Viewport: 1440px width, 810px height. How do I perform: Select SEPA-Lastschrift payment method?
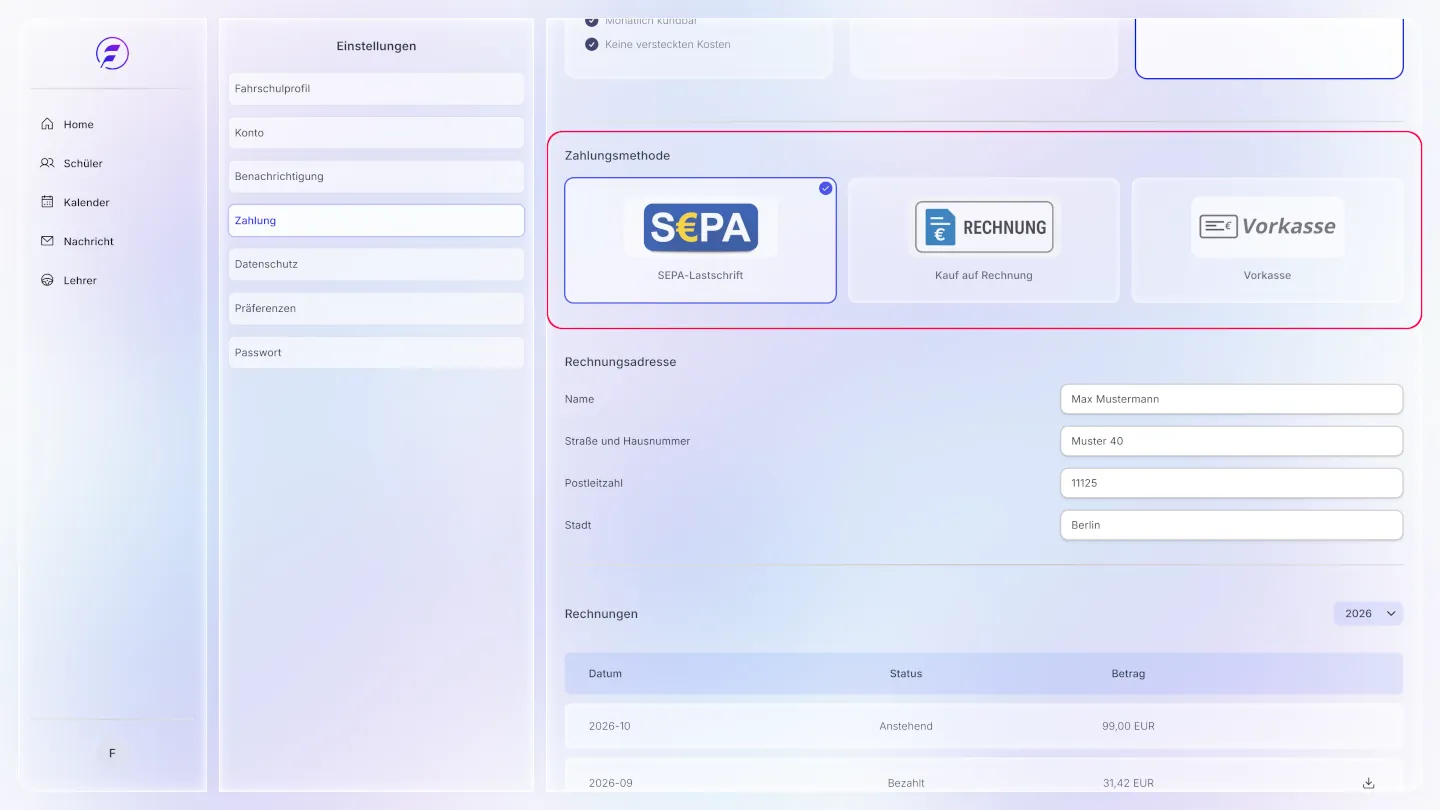tap(701, 240)
